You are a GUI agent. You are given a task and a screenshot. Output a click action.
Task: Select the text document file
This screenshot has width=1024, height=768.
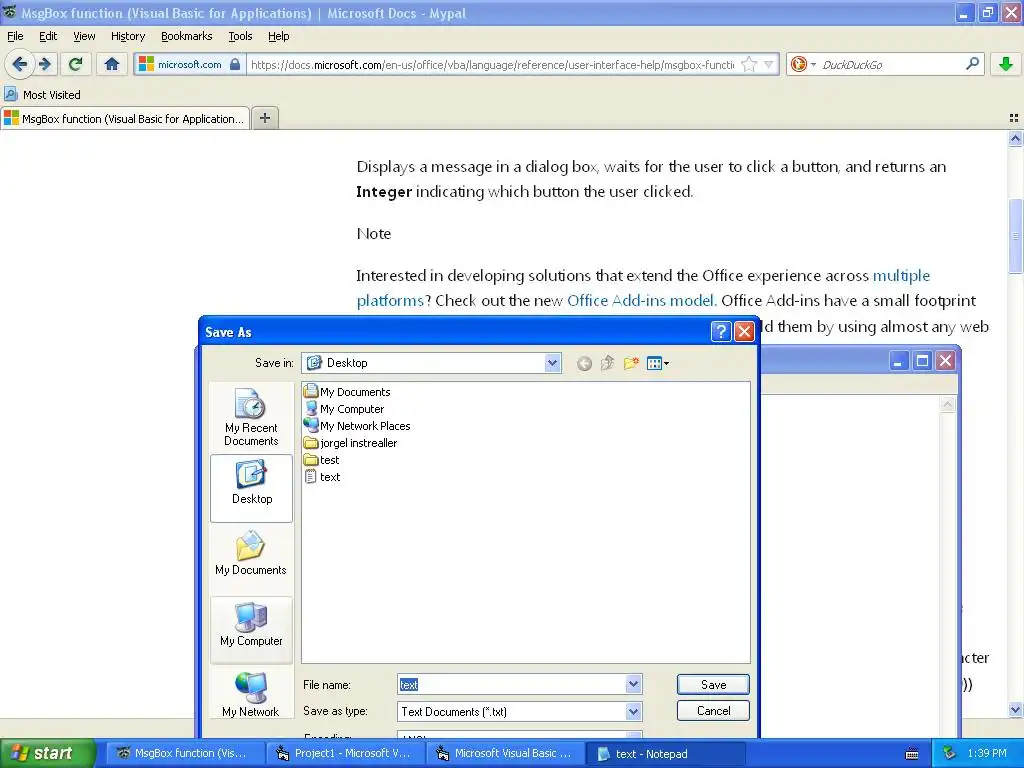point(323,477)
